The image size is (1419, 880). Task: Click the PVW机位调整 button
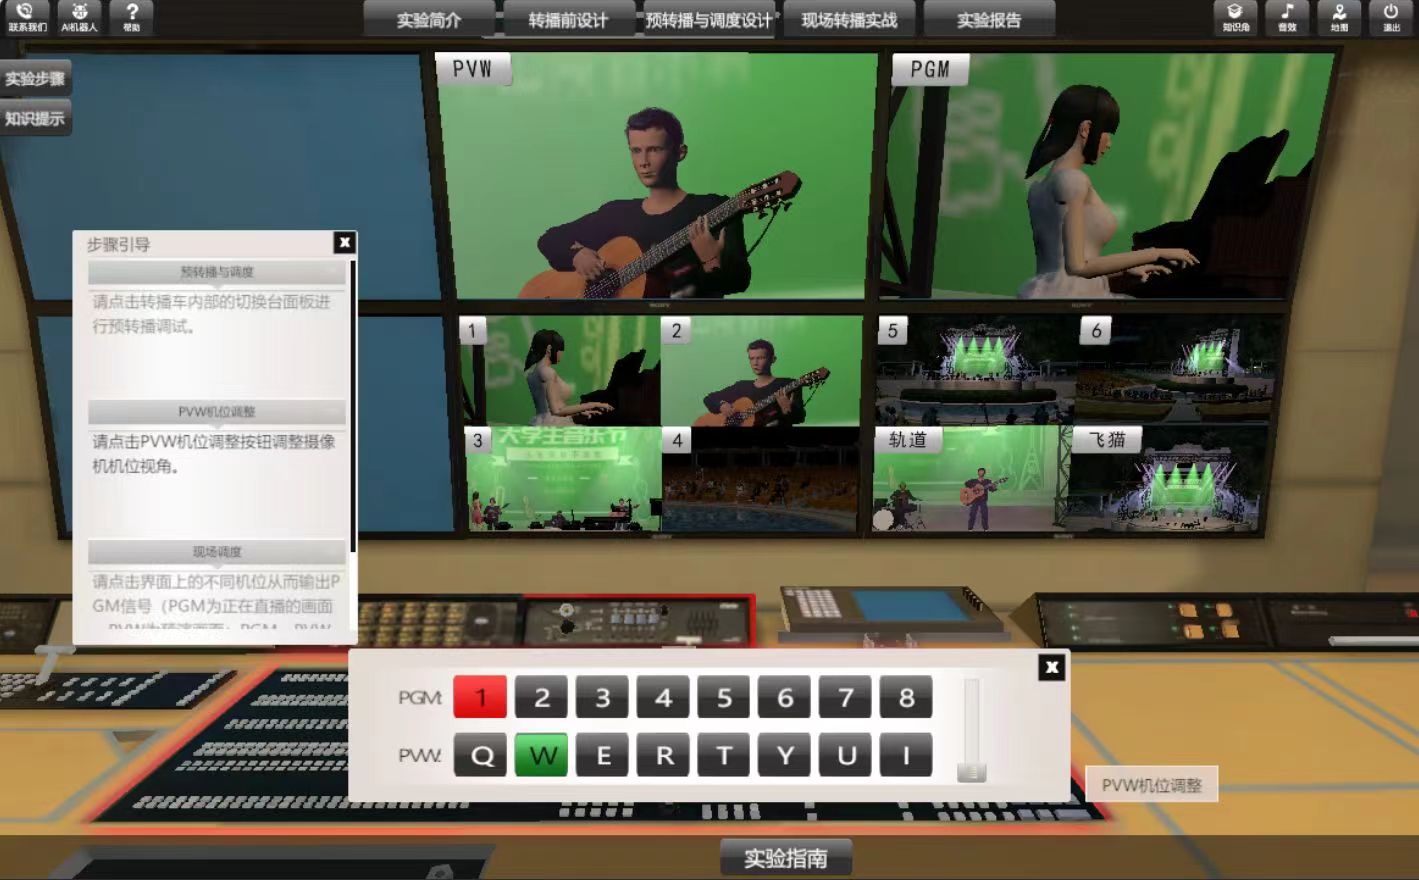(x=1151, y=785)
